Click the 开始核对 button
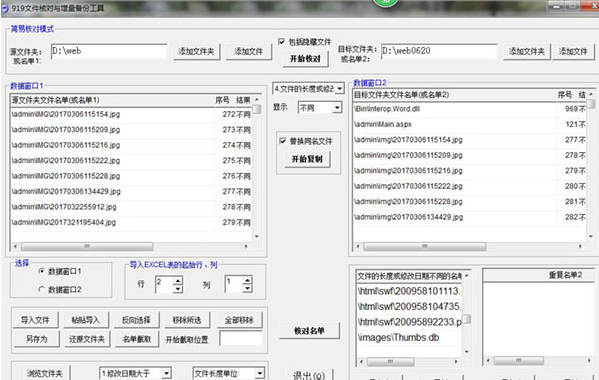Viewport: 599px width, 380px height. 305,59
